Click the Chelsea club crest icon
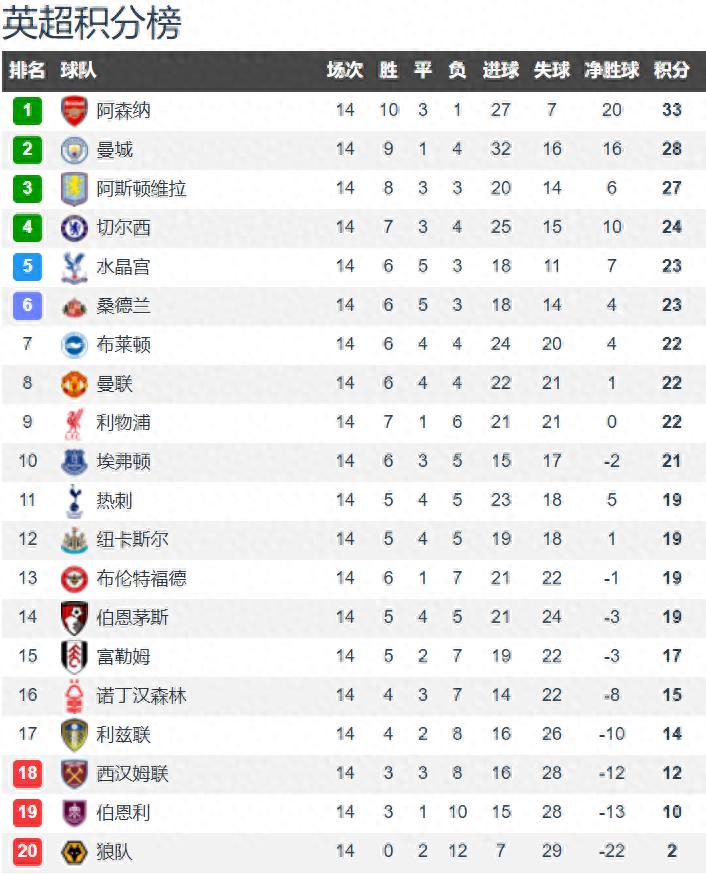Screen dimensions: 706x875 point(74,227)
